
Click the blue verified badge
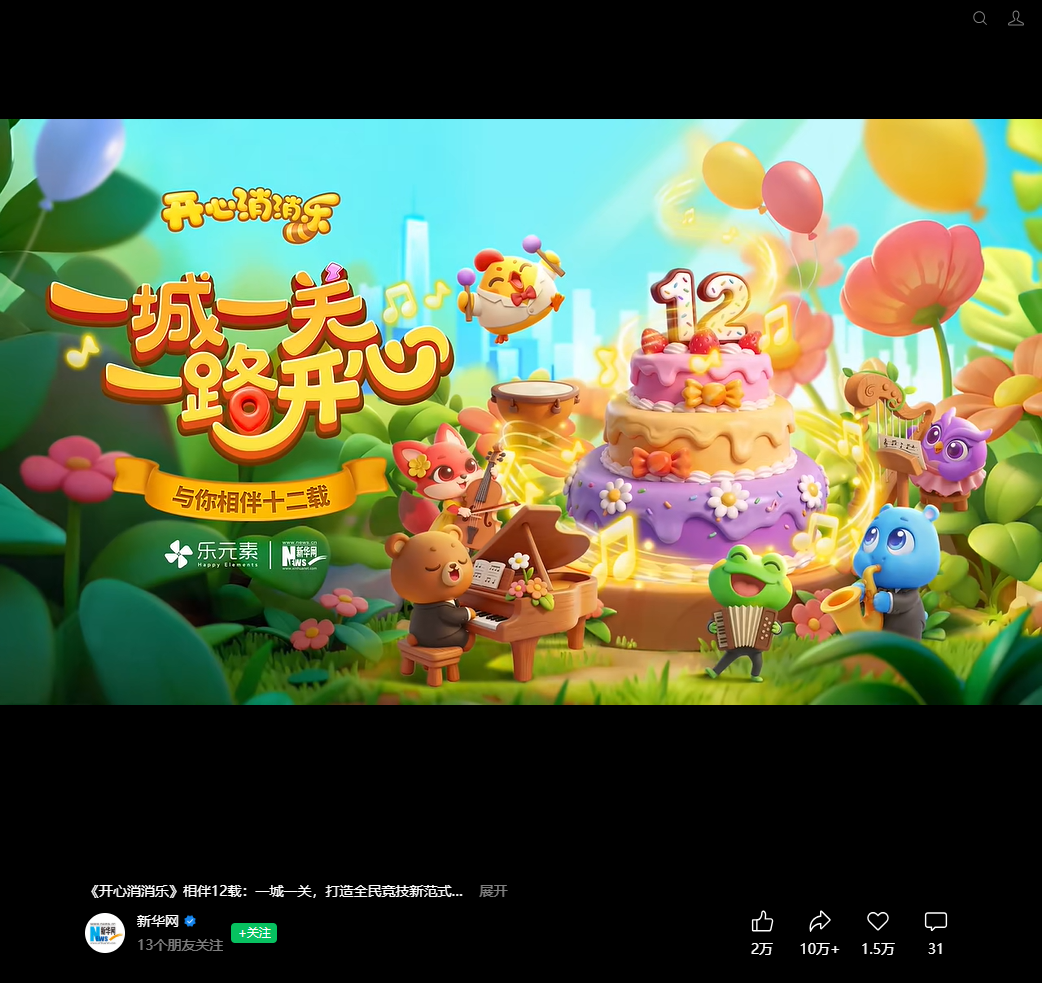[x=190, y=922]
